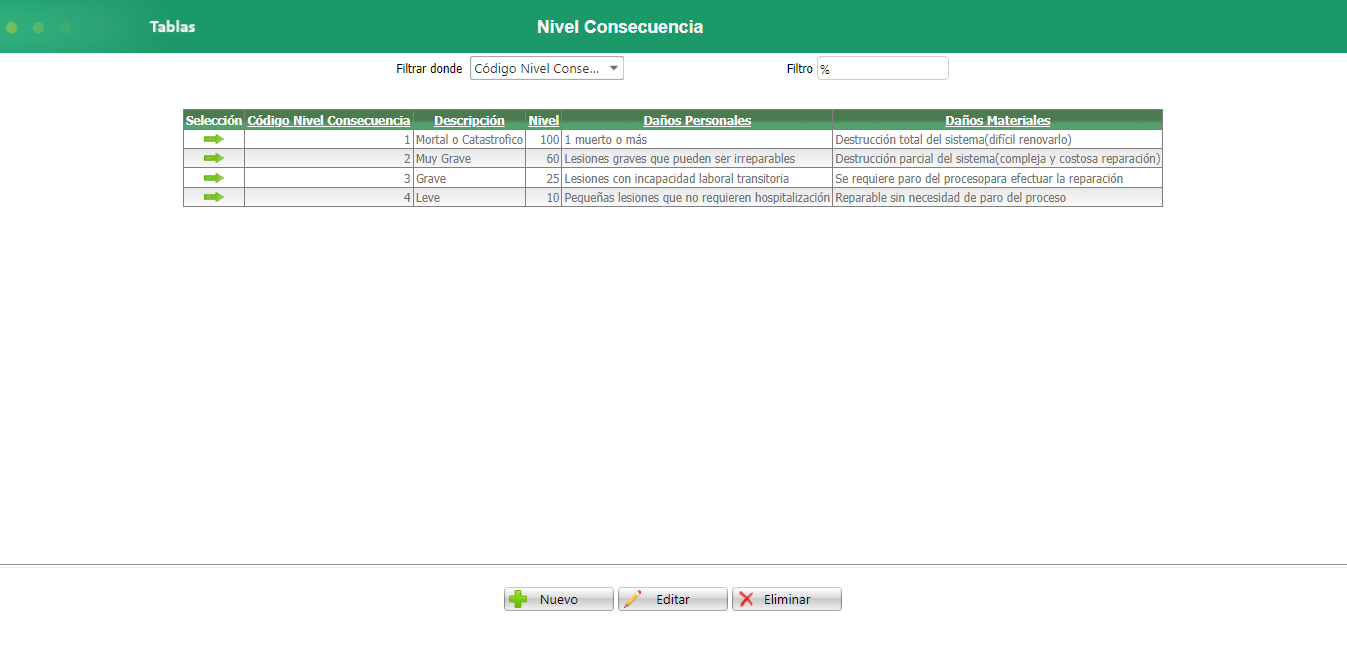Open the Tablas menu
This screenshot has width=1347, height=657.
[172, 27]
